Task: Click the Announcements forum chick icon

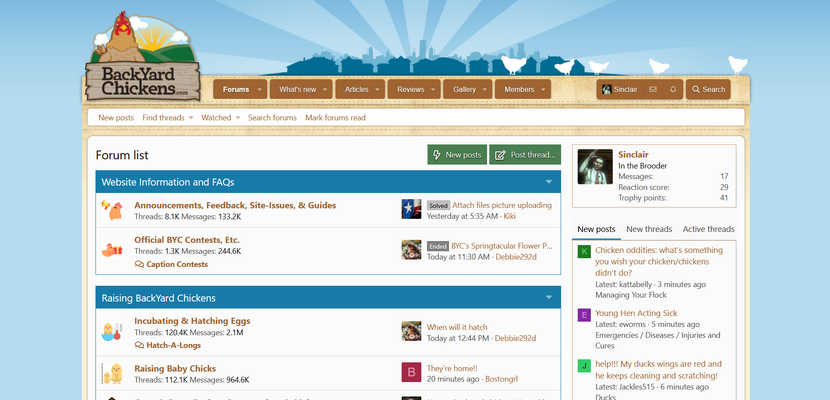Action: pyautogui.click(x=112, y=210)
